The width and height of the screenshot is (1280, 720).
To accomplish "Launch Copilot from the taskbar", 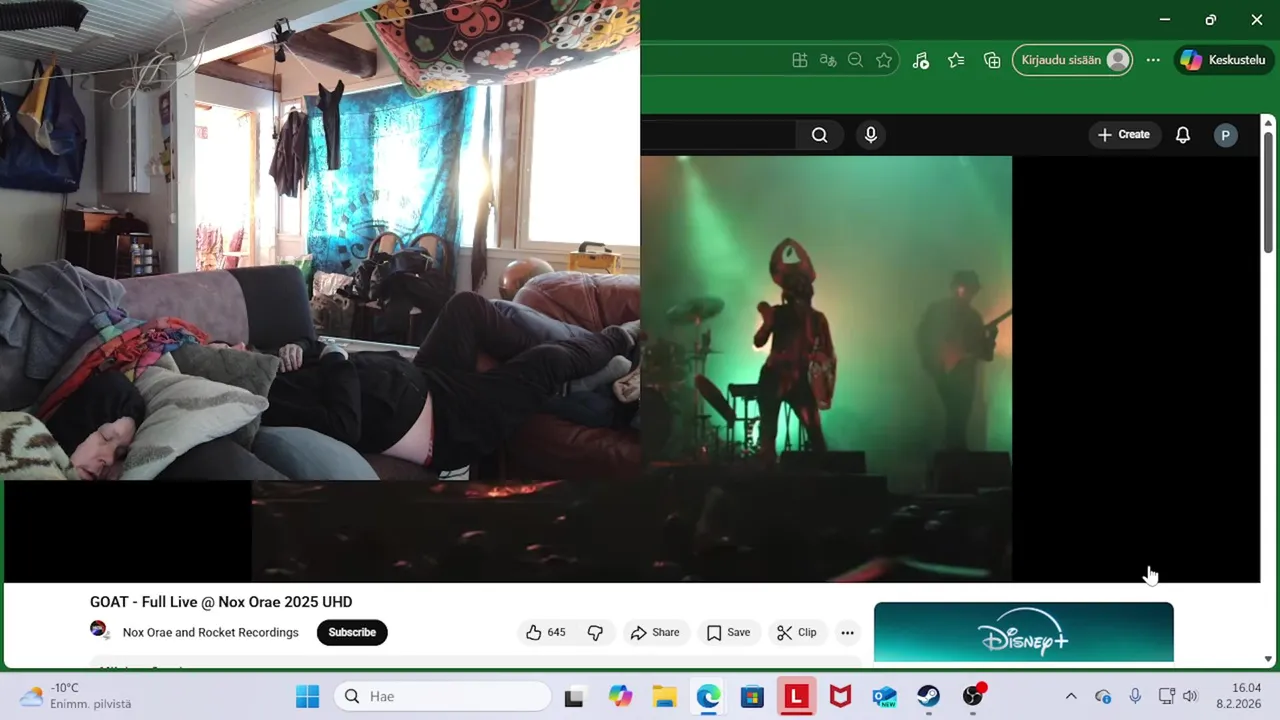I will [620, 696].
